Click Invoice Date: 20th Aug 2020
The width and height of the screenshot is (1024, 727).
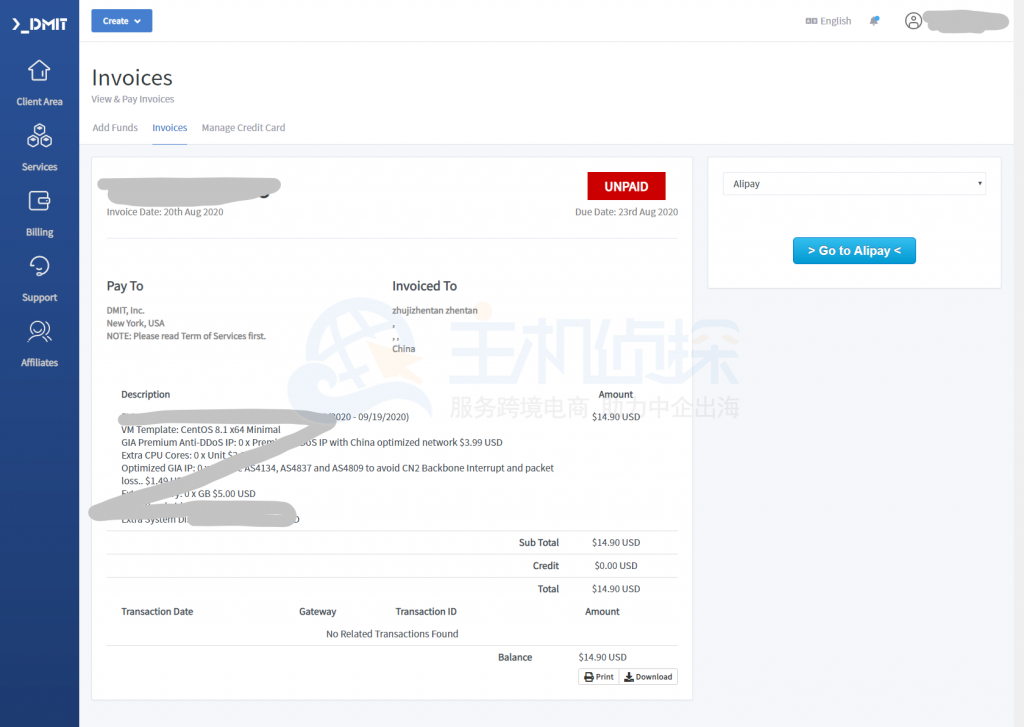[x=165, y=212]
